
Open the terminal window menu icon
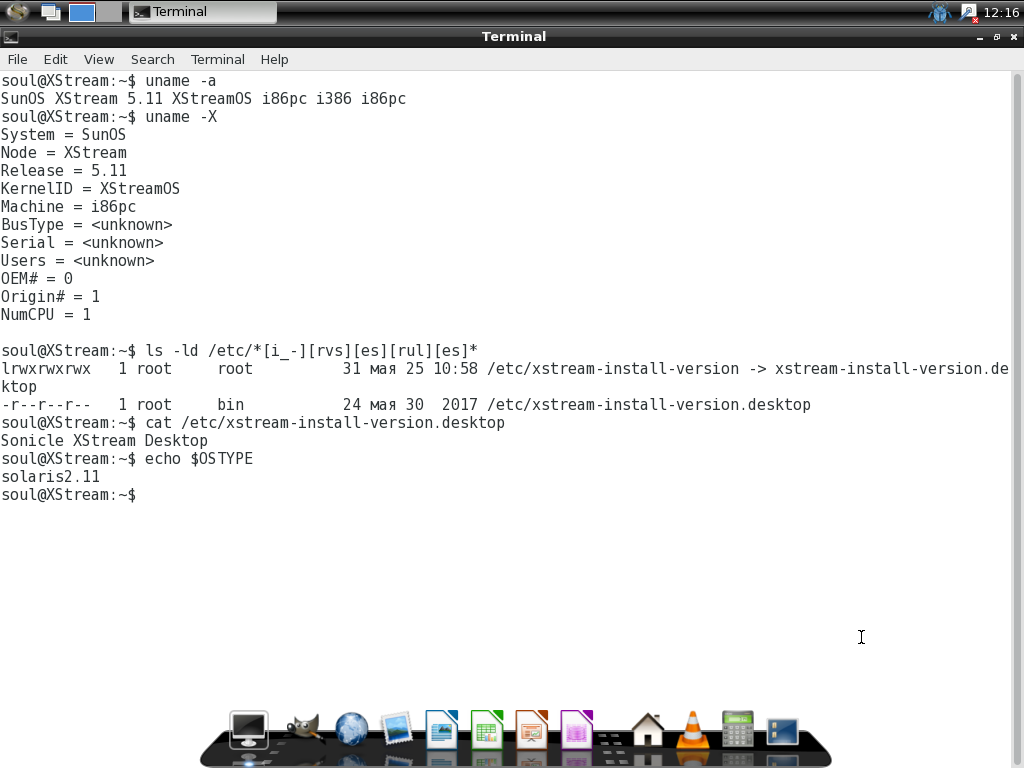pos(10,37)
